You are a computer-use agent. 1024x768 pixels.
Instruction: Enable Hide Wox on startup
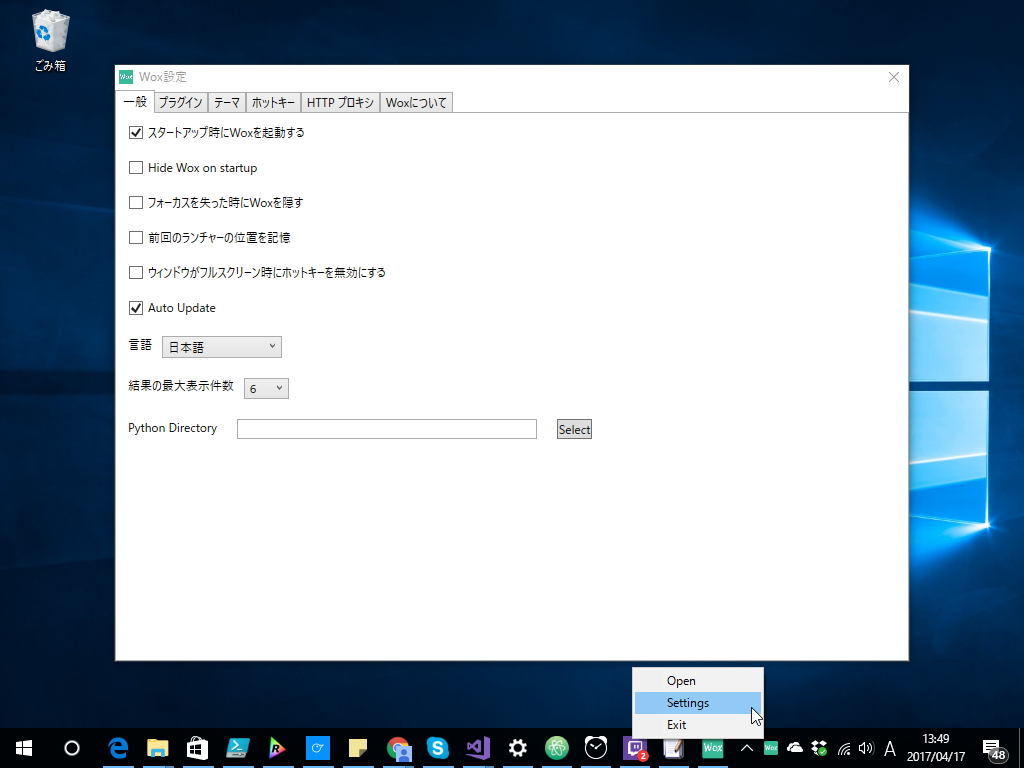tap(136, 167)
